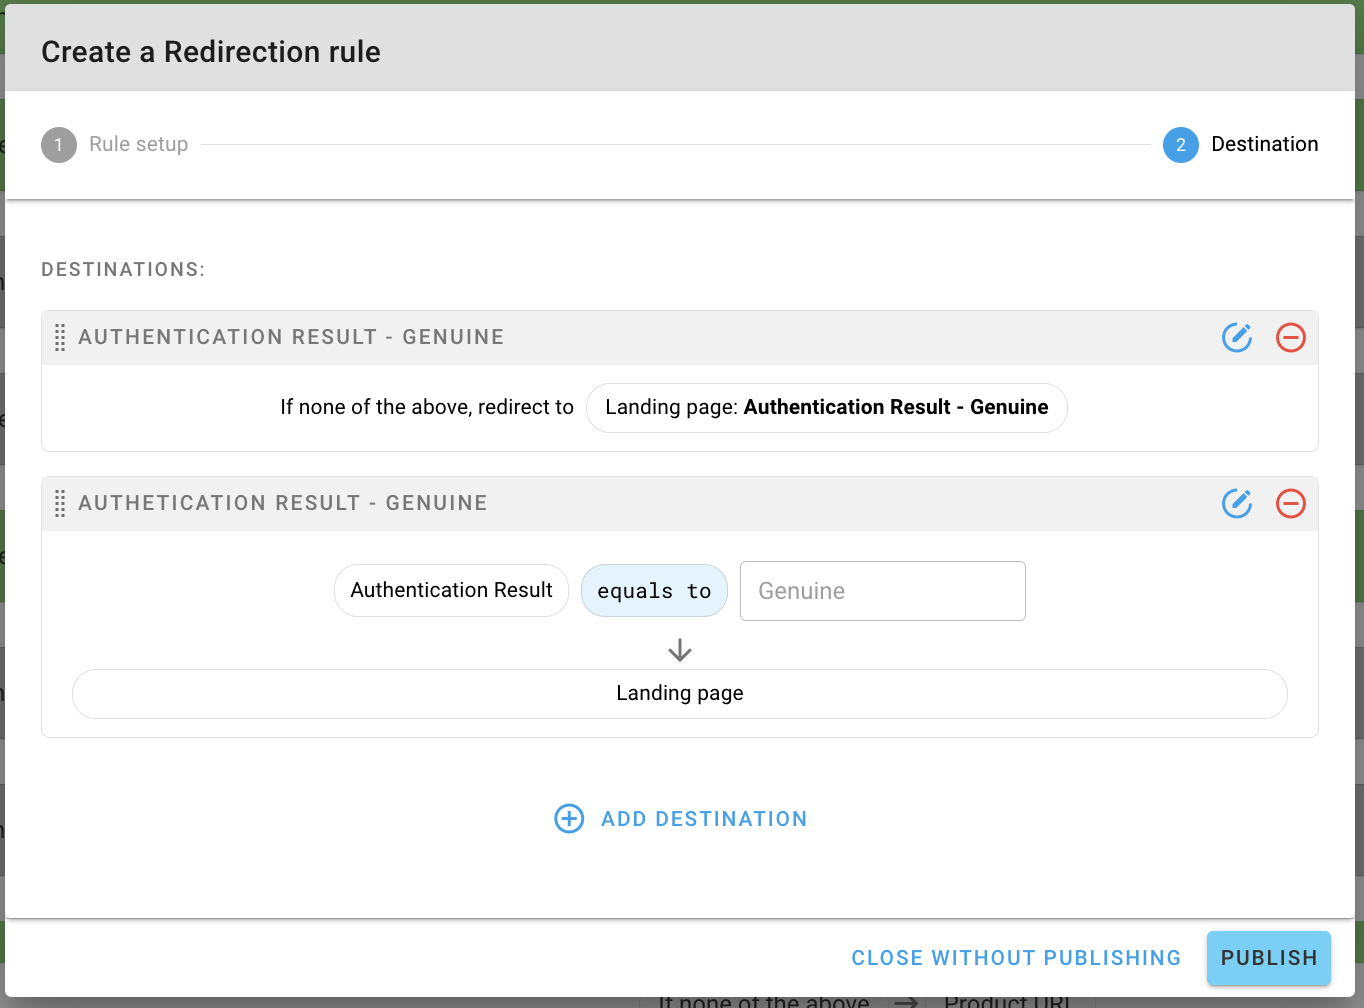Grab the drag handle of the fallback destination

pos(60,338)
